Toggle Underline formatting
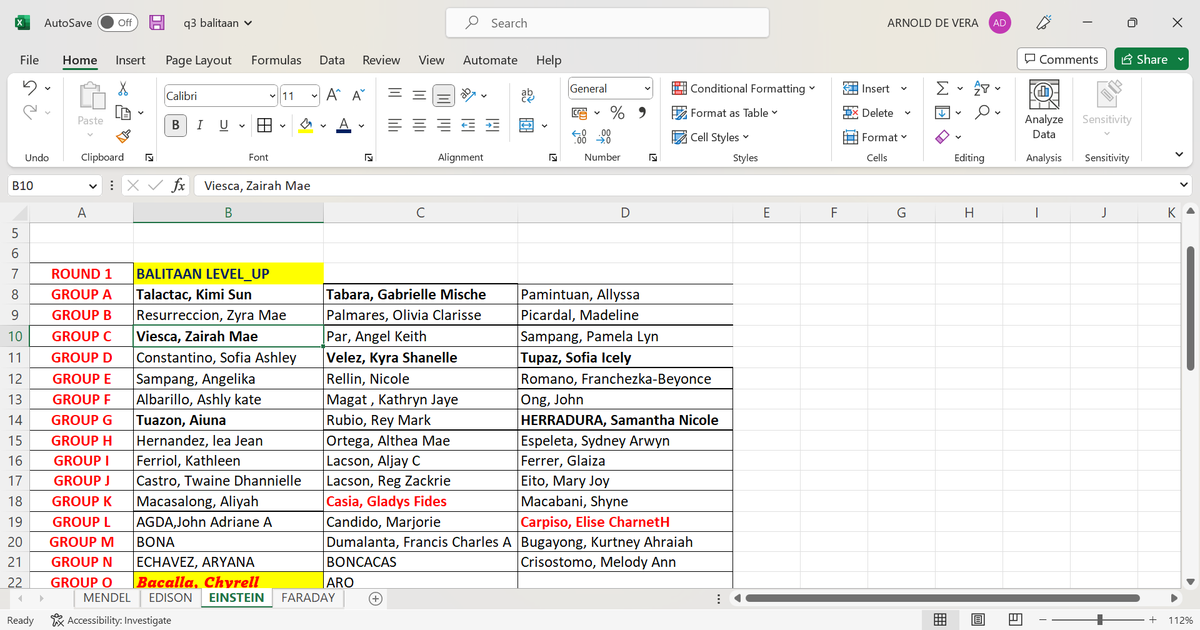The image size is (1200, 630). coord(222,125)
